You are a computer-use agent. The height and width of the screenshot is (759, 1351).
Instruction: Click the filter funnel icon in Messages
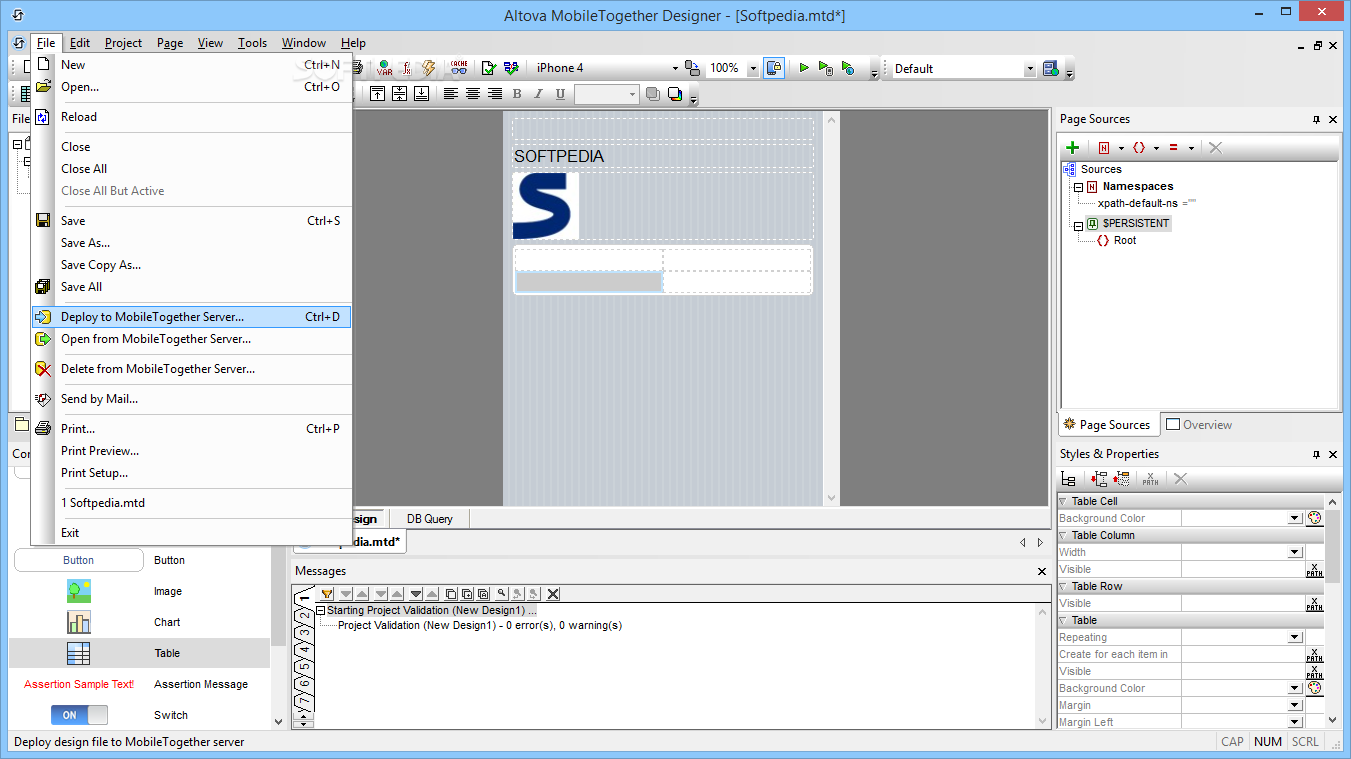[x=327, y=594]
